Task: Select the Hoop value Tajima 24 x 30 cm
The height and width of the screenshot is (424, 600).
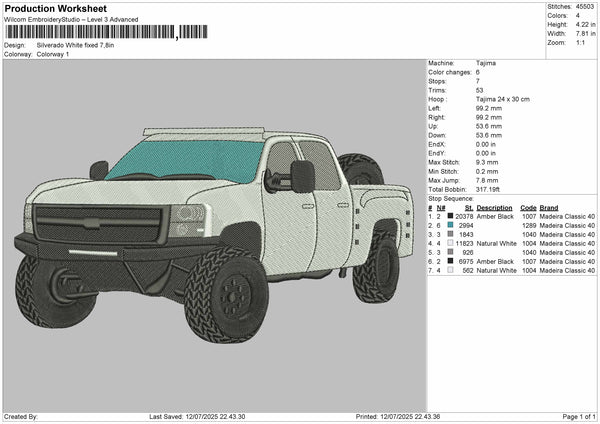Action: point(503,99)
